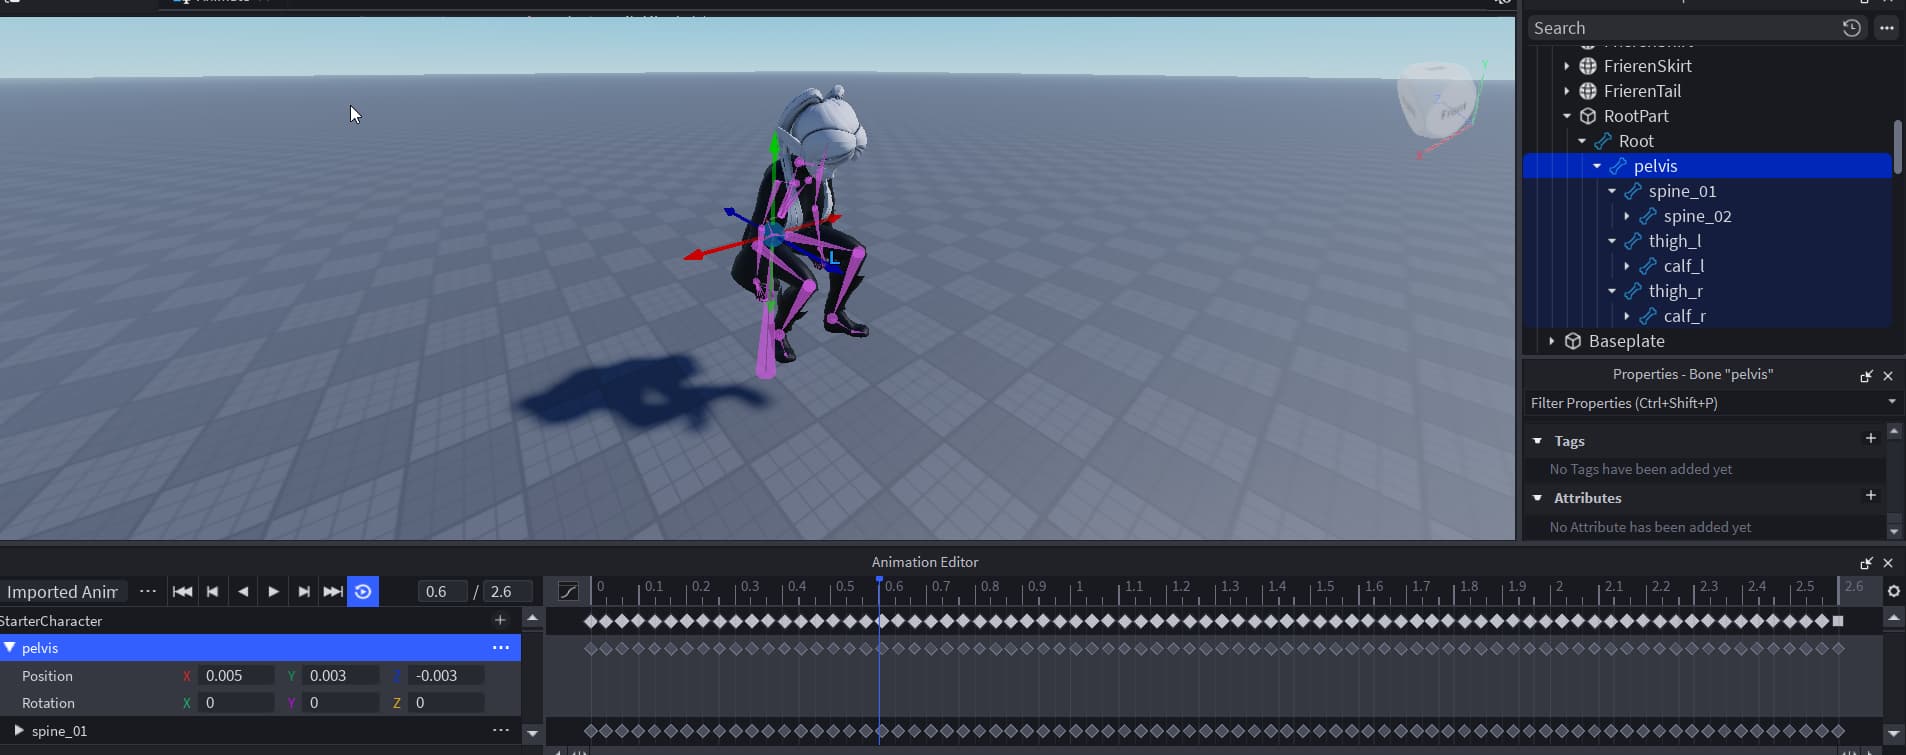Add a new attribute

(x=1870, y=495)
